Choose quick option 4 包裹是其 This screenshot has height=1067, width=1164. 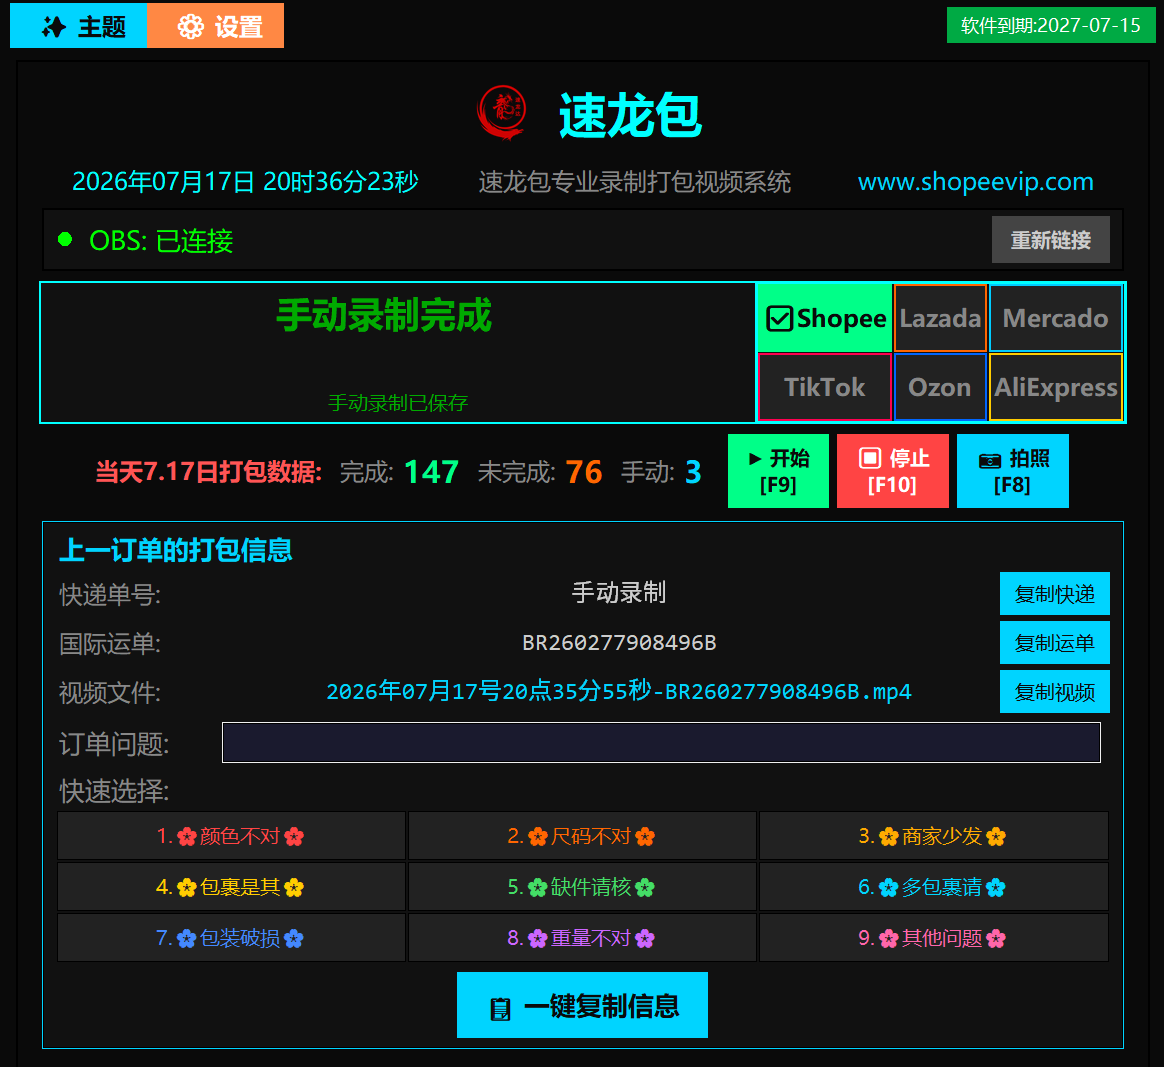click(x=231, y=887)
